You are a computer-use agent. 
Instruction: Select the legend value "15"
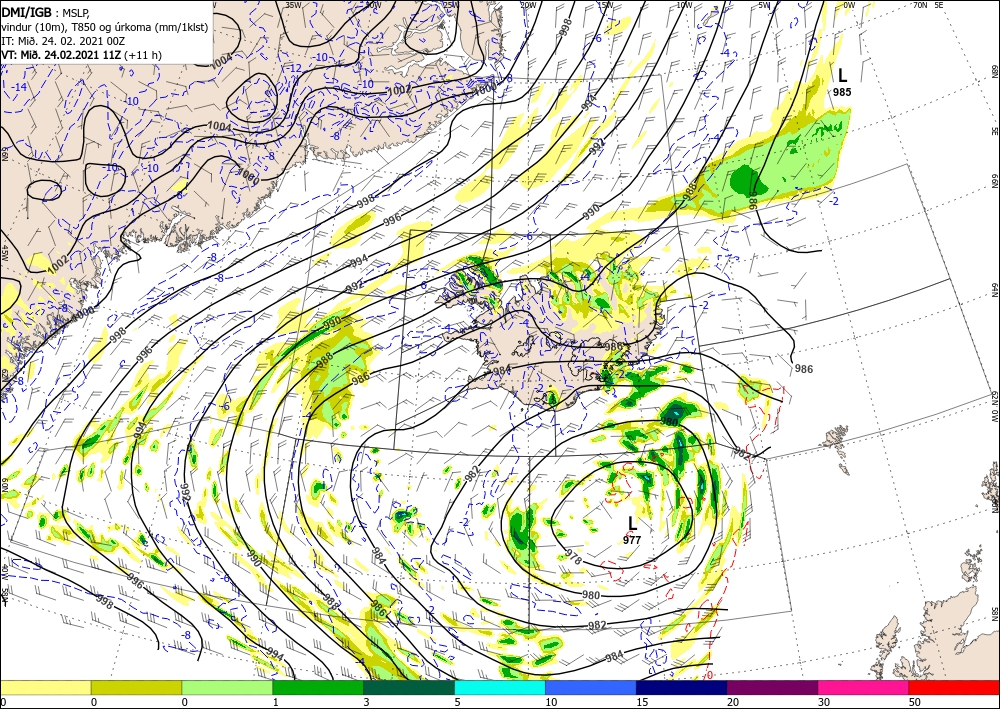coord(642,702)
